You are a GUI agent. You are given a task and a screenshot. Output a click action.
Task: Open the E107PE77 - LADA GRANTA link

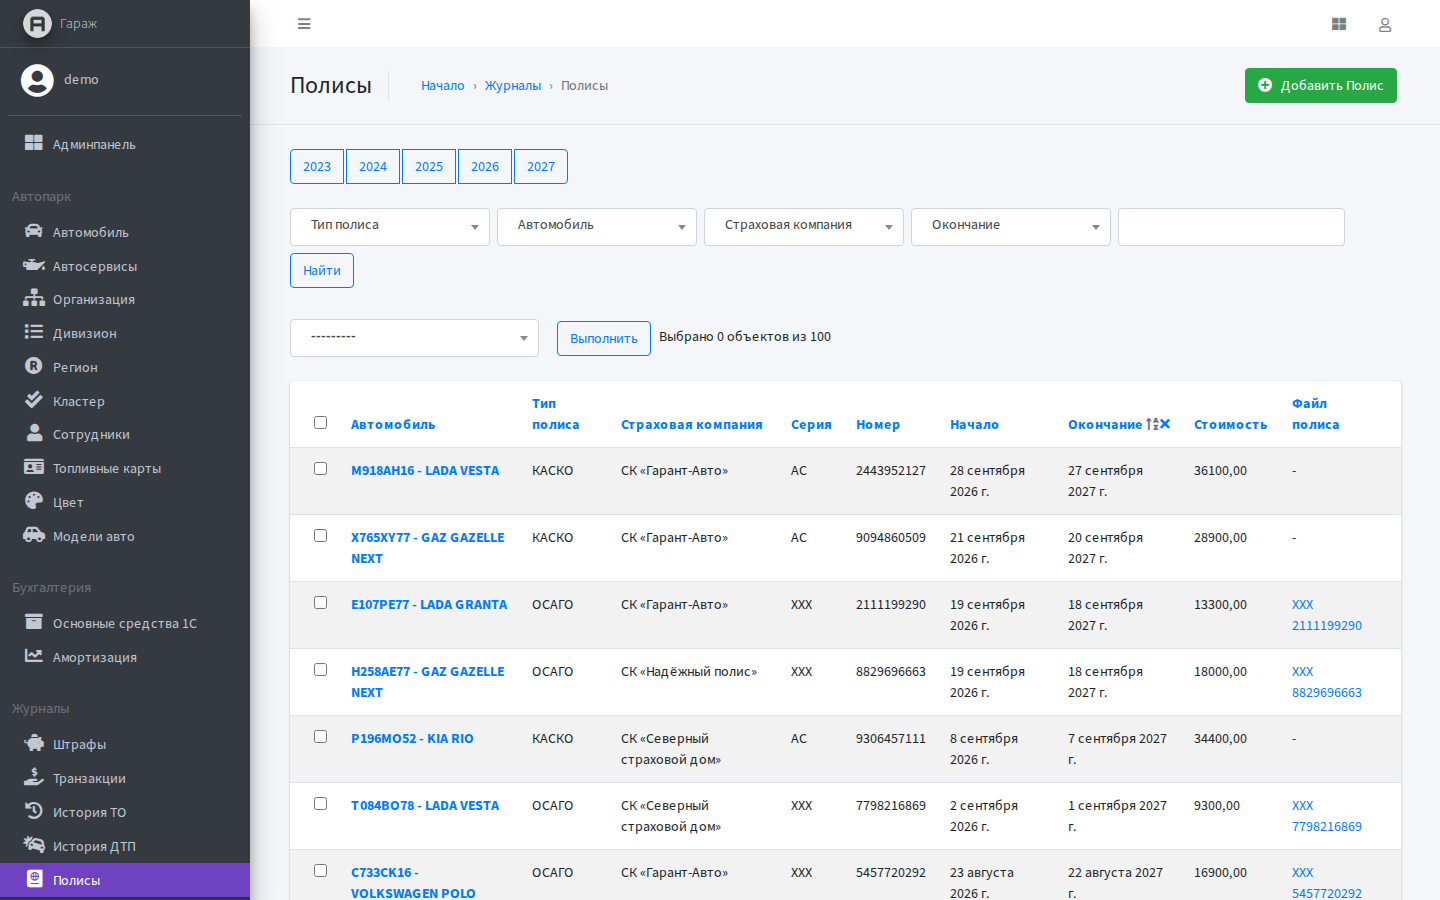(429, 604)
